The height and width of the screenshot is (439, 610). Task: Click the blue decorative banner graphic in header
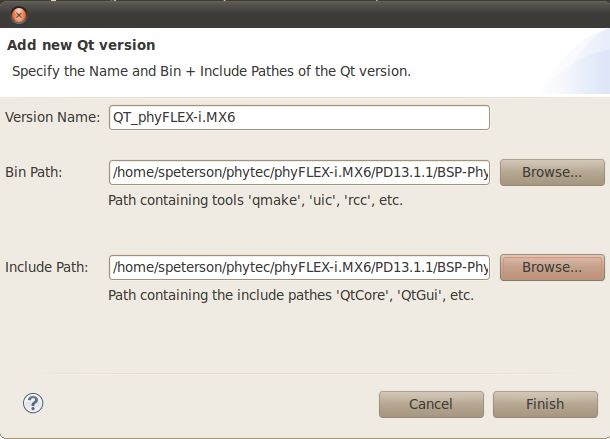pyautogui.click(x=580, y=64)
